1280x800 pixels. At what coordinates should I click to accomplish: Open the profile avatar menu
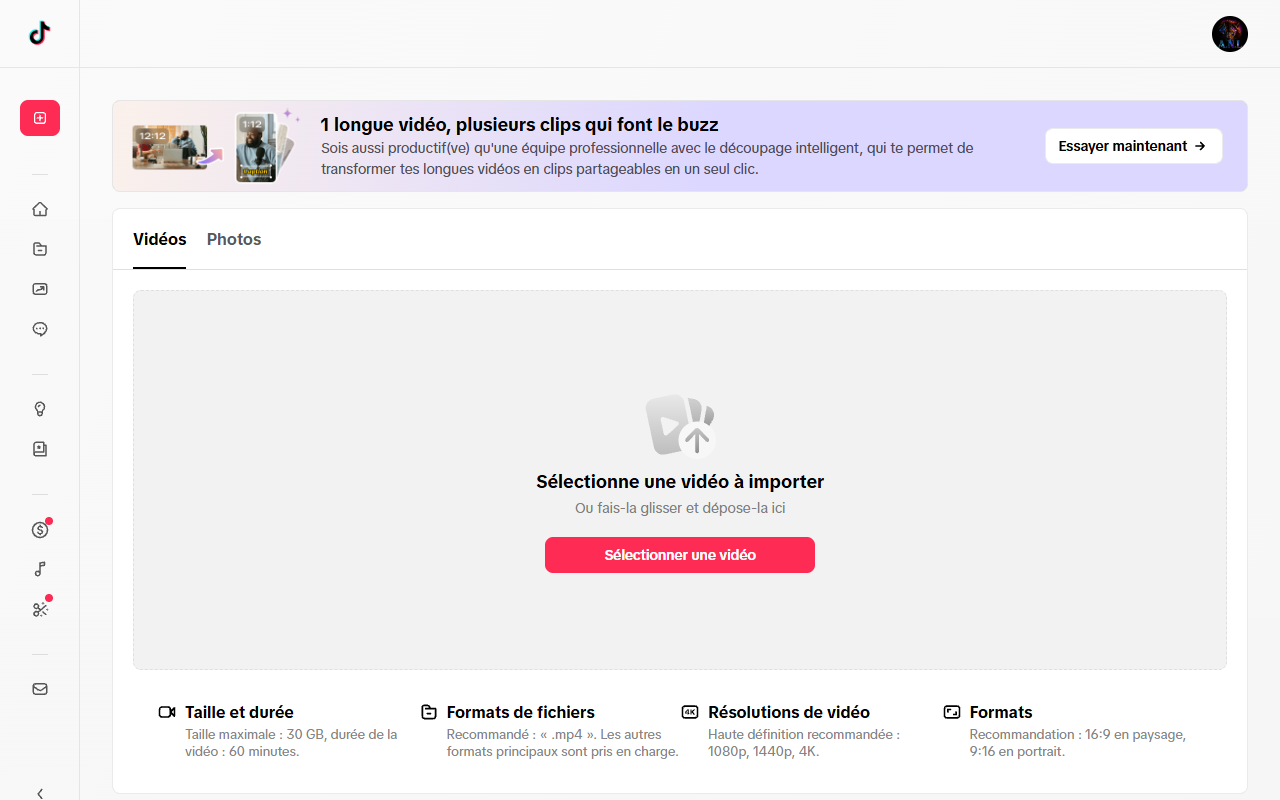tap(1230, 34)
